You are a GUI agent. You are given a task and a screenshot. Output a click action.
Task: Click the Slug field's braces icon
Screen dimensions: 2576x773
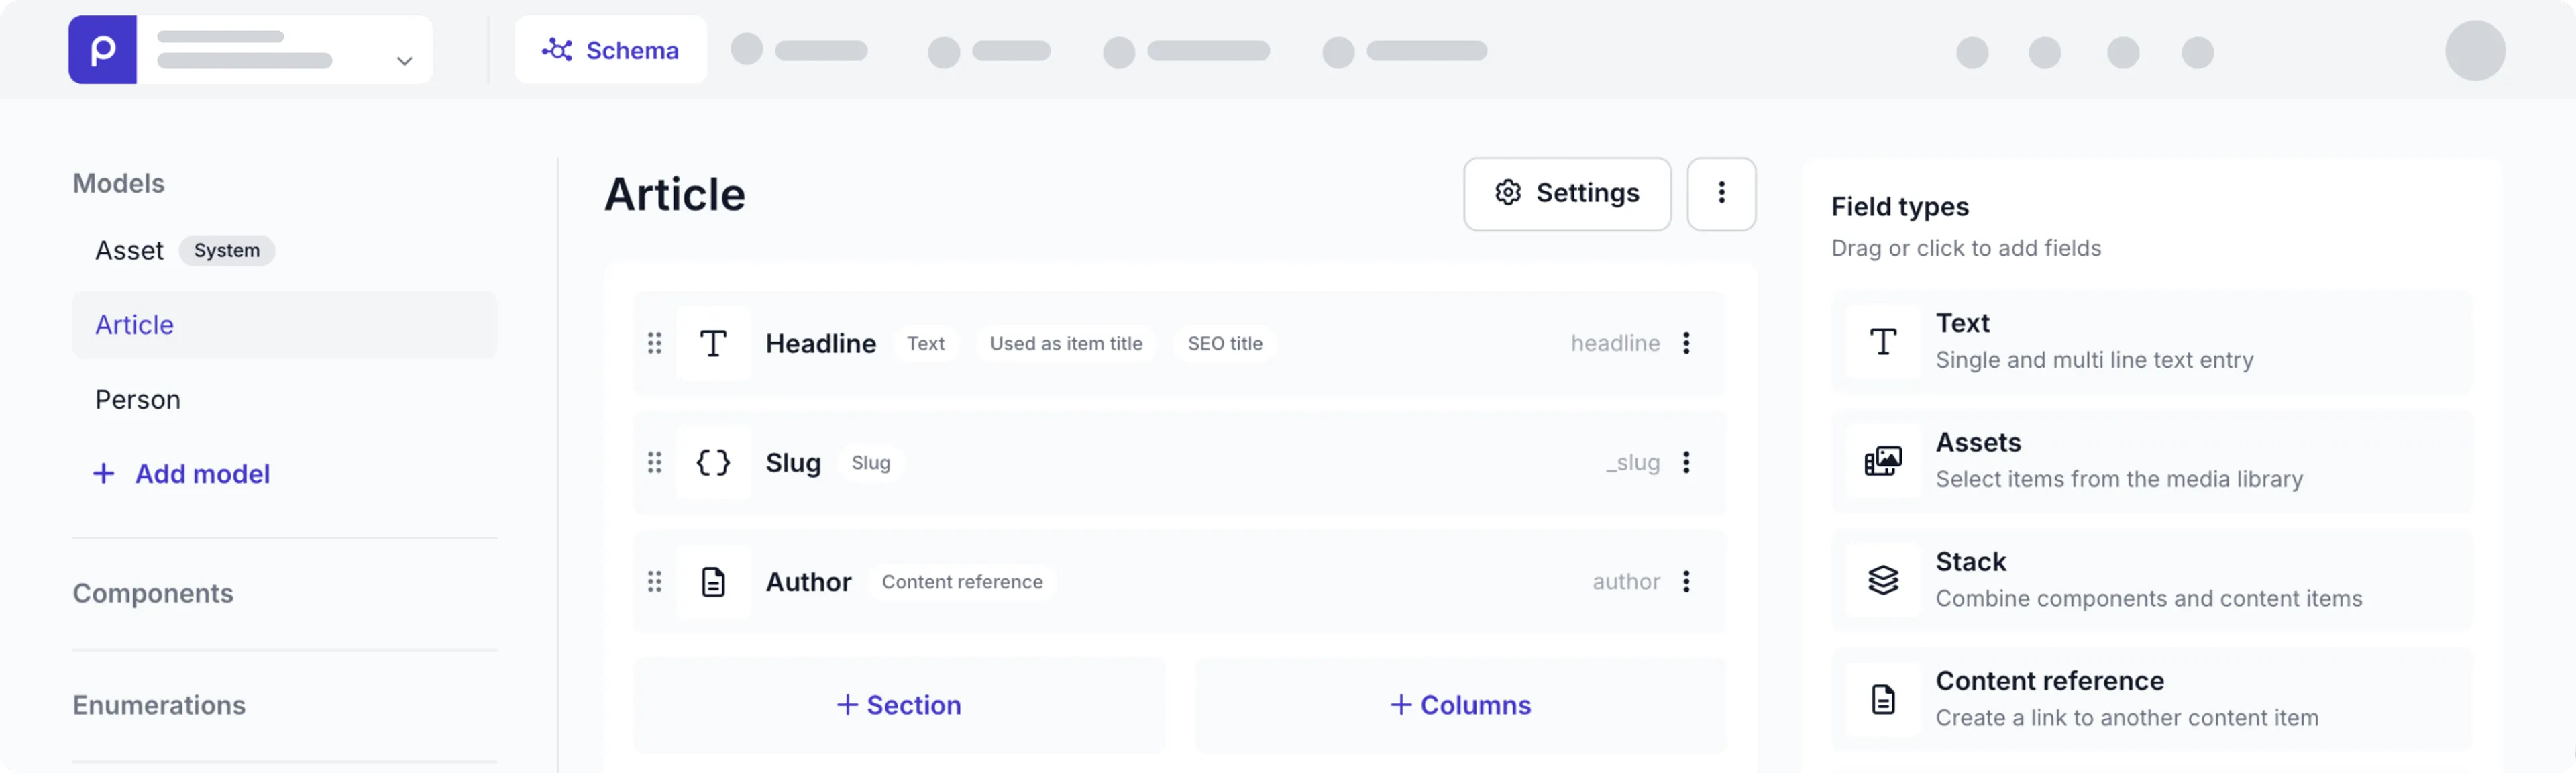(713, 463)
